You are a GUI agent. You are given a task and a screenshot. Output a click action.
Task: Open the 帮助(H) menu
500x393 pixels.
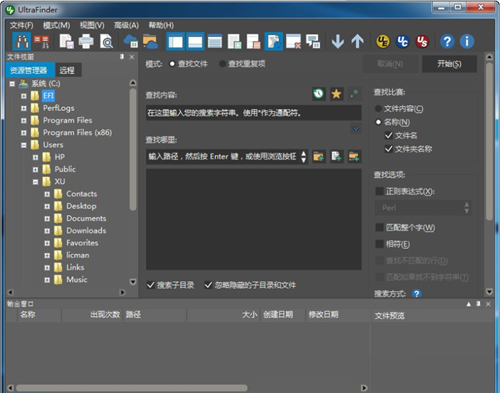pyautogui.click(x=161, y=25)
